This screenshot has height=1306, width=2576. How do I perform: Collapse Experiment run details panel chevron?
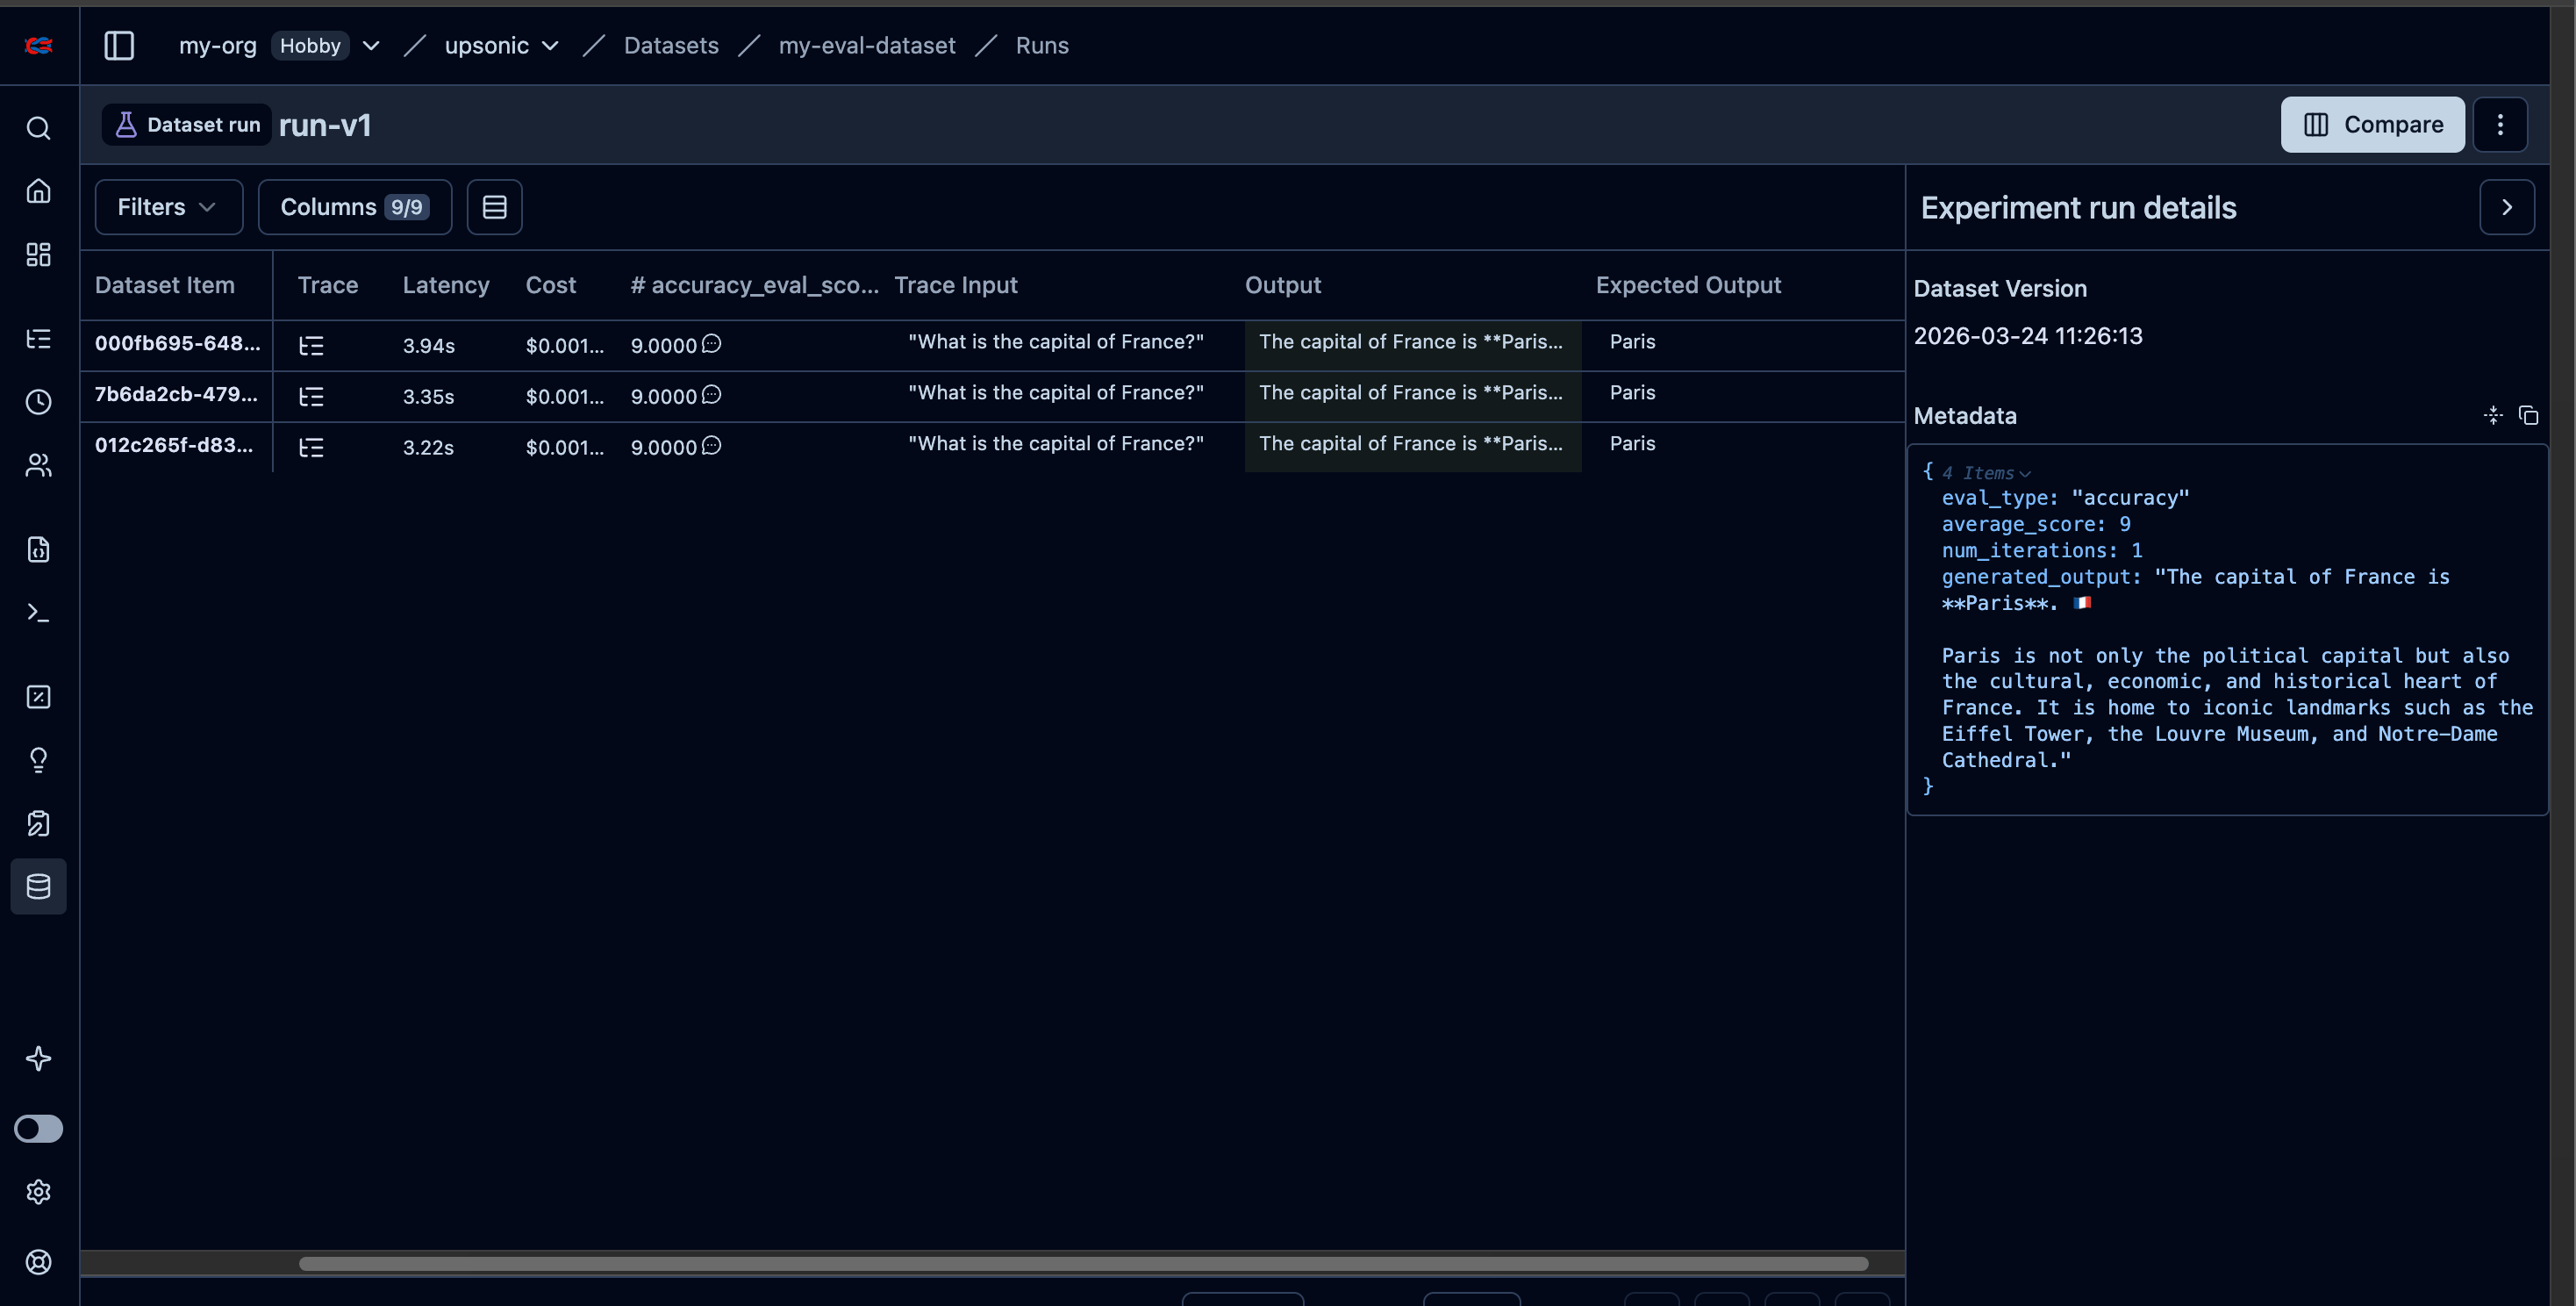tap(2506, 207)
